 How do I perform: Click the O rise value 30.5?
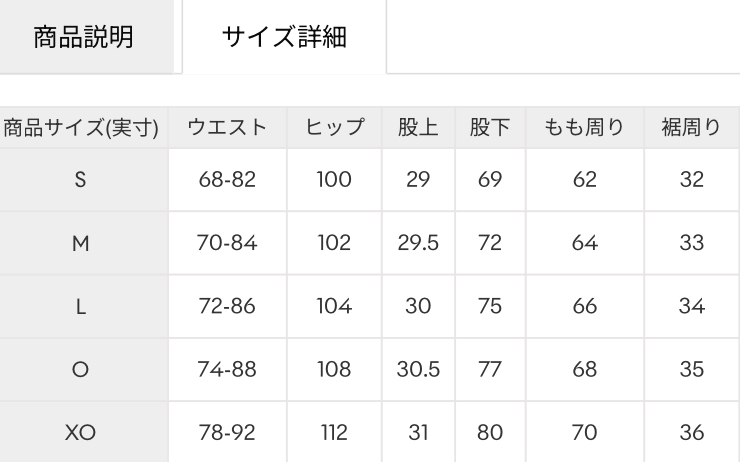[x=419, y=369]
